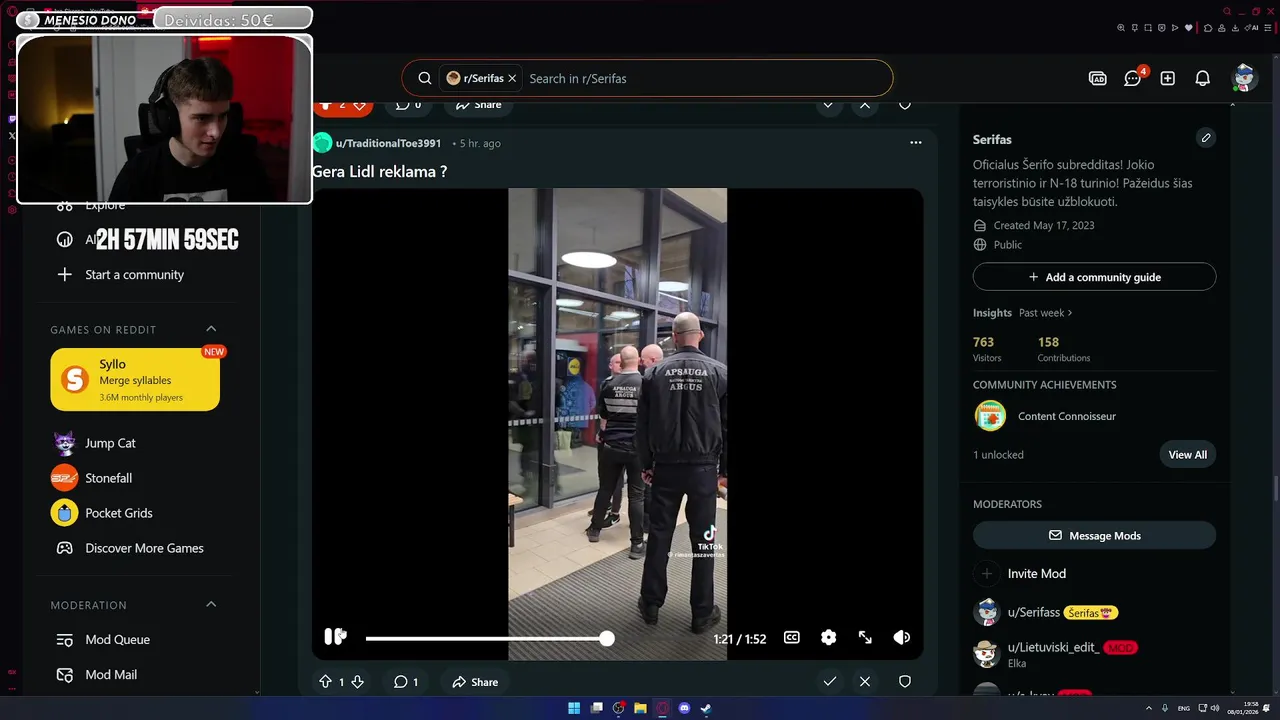1280x720 pixels.
Task: Upvote the Gera Lidl reklama post
Action: coord(325,682)
